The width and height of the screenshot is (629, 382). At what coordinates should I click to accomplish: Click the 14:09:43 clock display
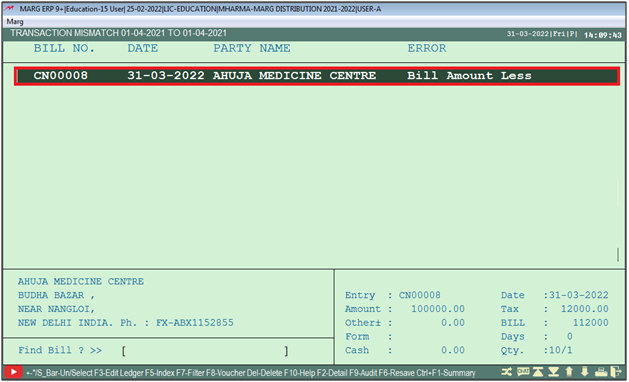pyautogui.click(x=603, y=35)
